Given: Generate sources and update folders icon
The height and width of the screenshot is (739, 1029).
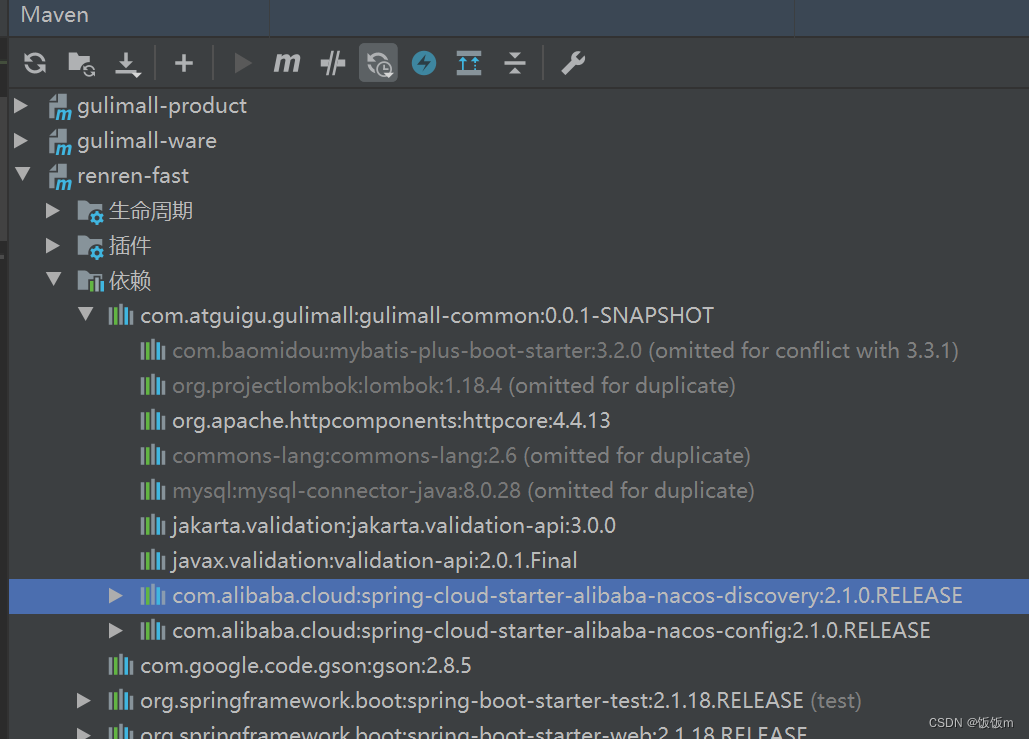Looking at the screenshot, I should tap(81, 64).
